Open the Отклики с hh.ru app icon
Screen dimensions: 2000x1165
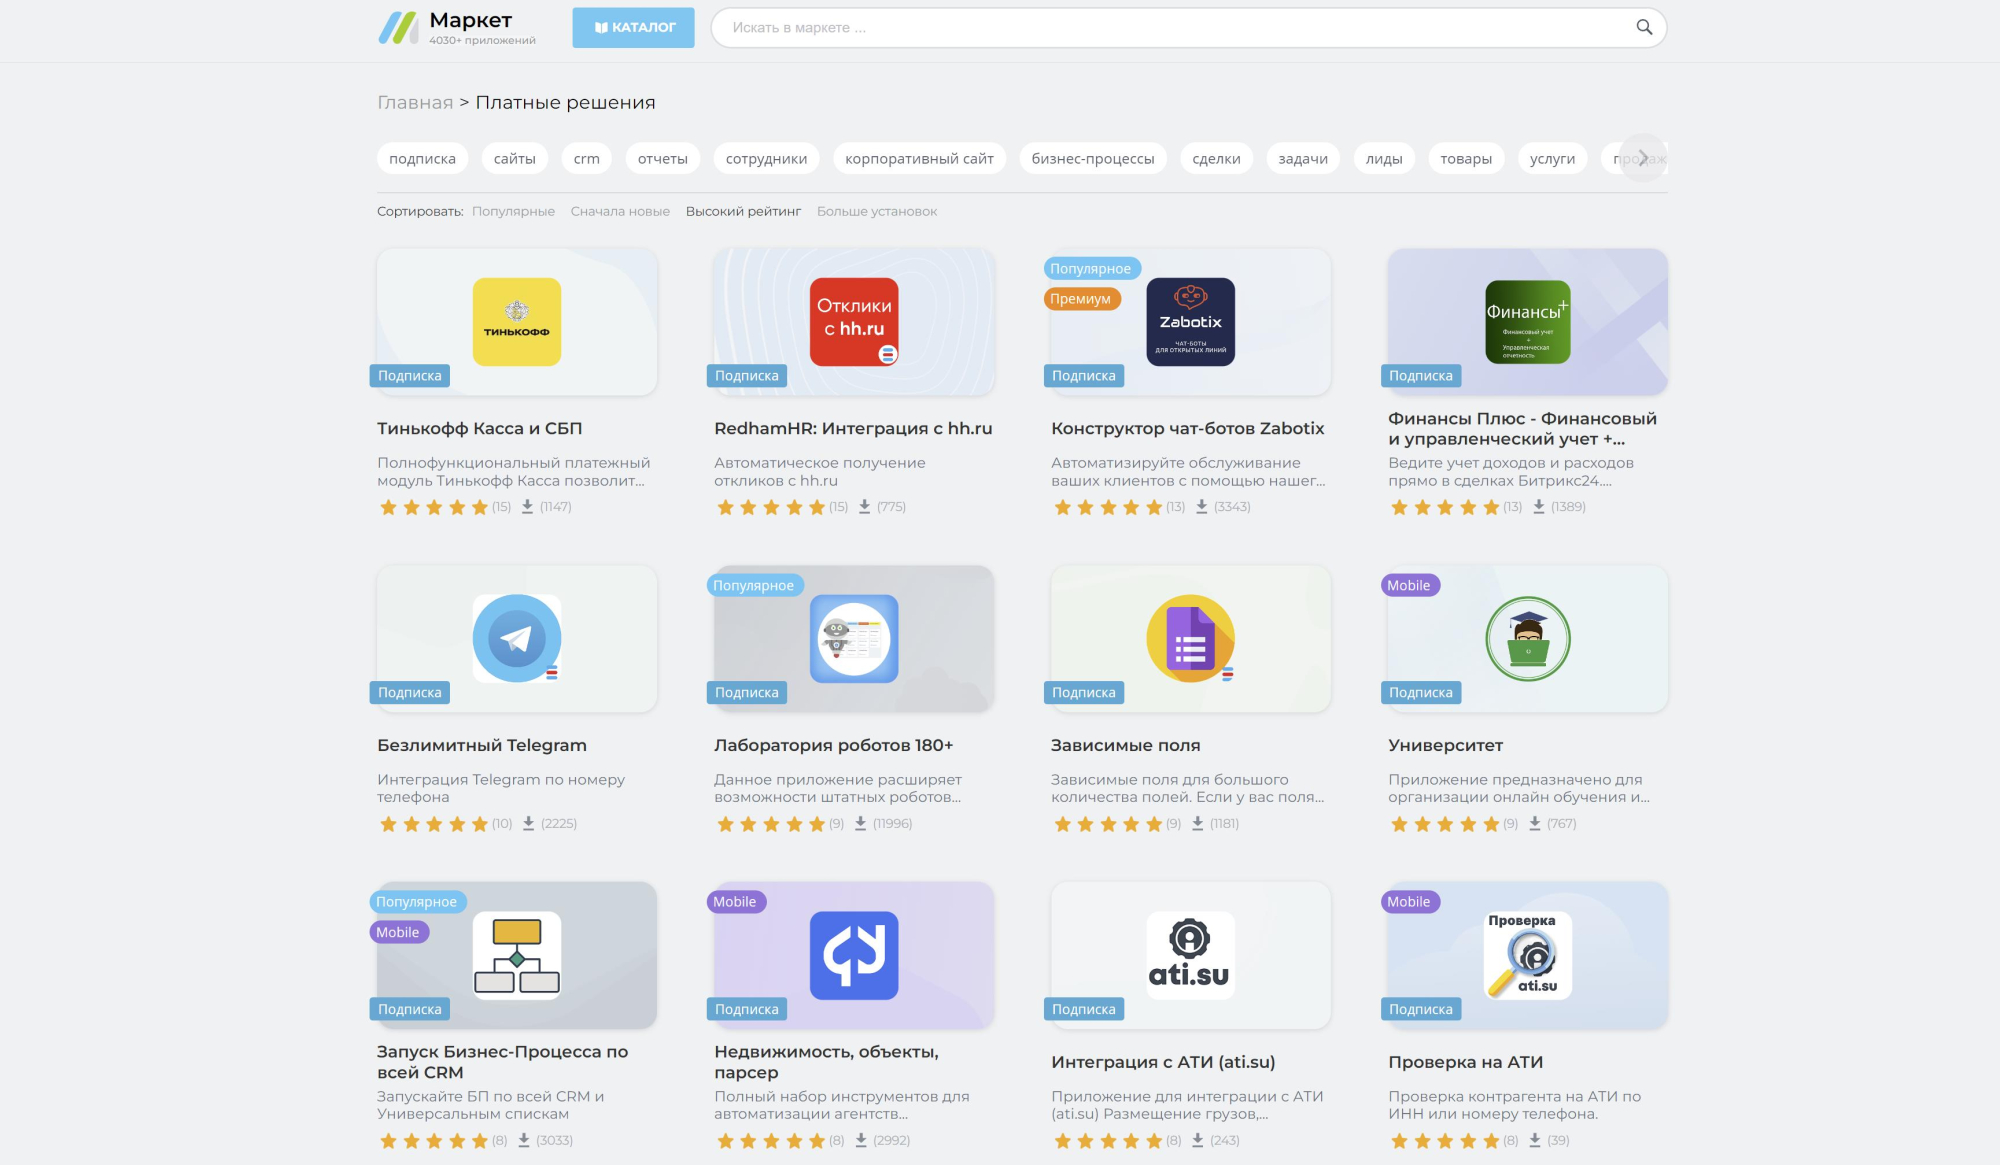(854, 322)
